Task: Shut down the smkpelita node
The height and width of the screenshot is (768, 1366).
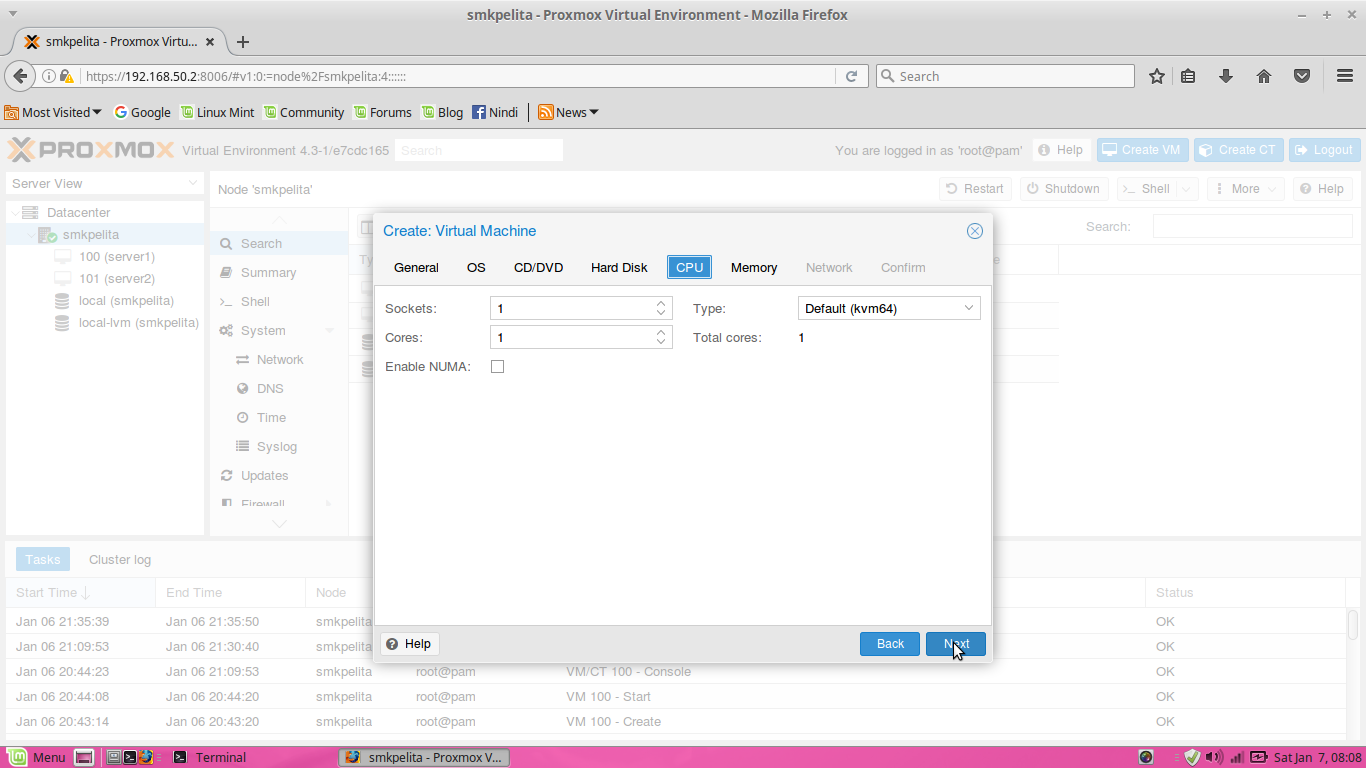Action: 1063,189
